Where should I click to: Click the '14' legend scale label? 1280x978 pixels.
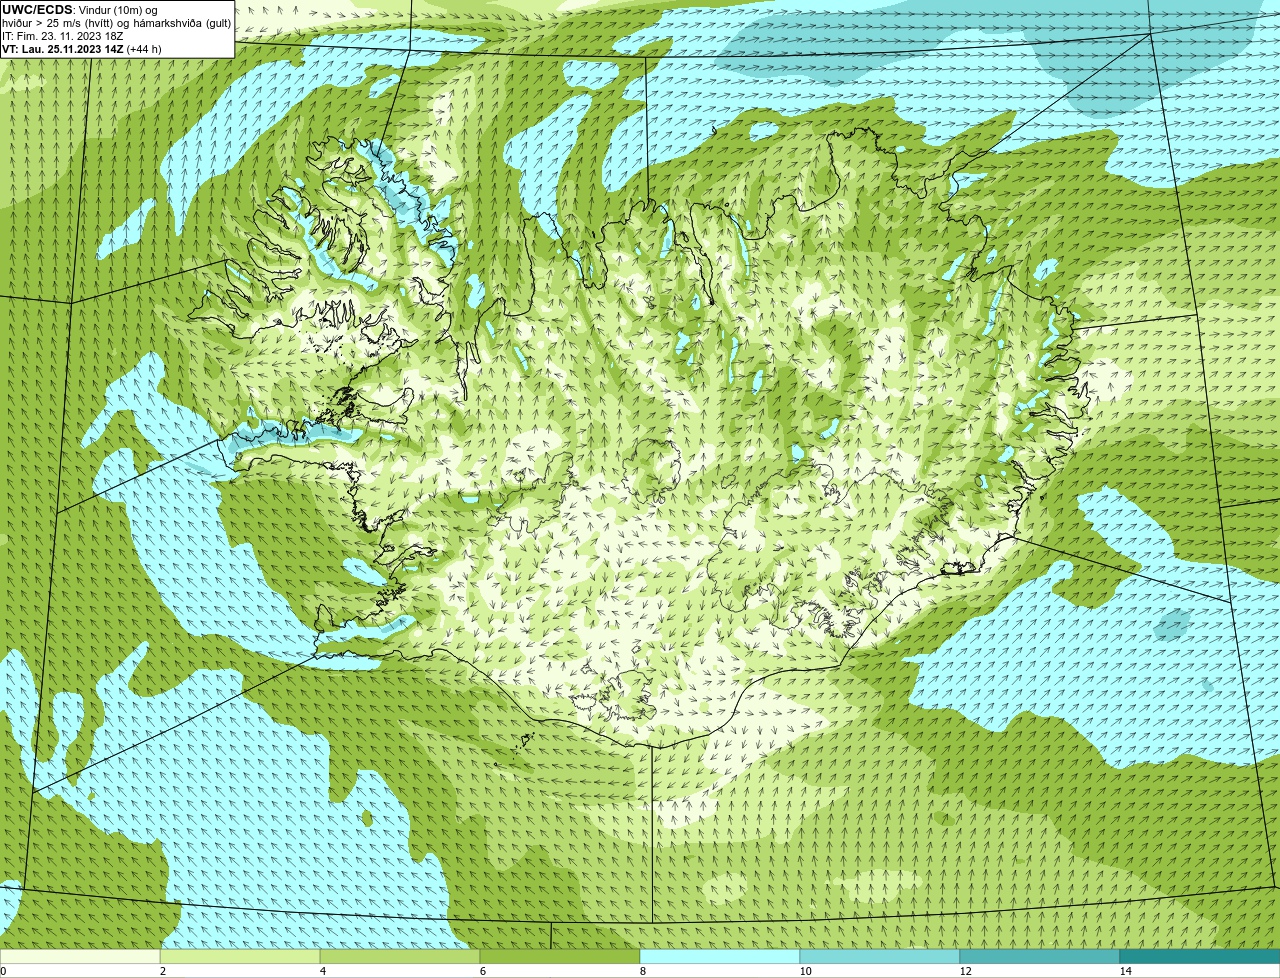coord(1125,971)
